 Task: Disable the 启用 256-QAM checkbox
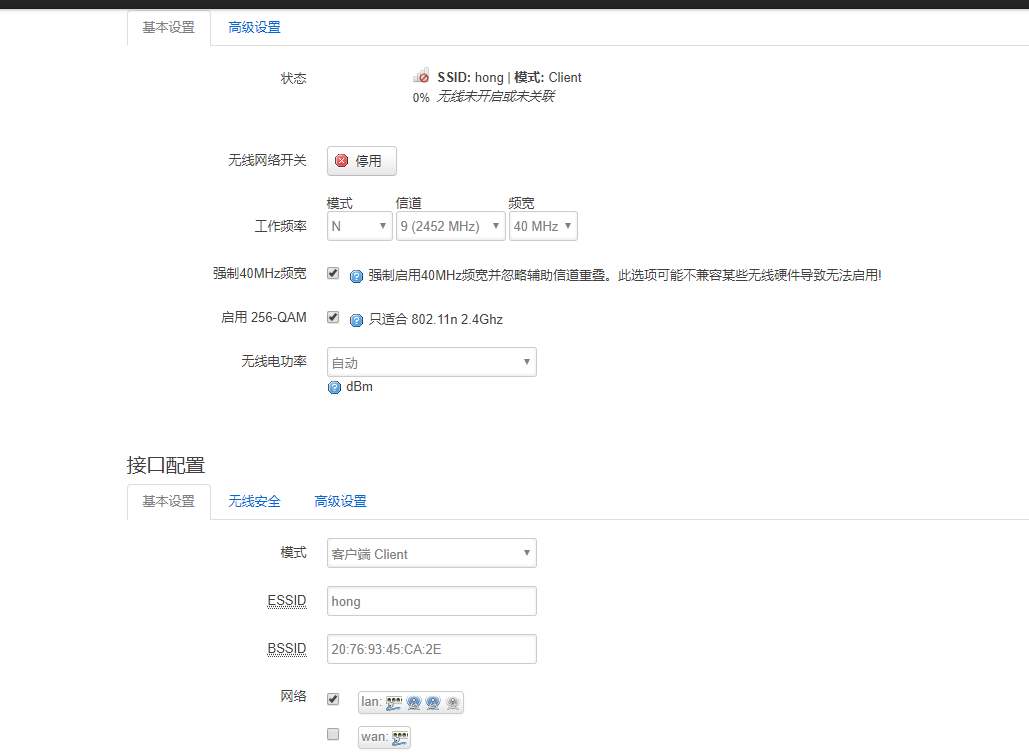point(333,317)
